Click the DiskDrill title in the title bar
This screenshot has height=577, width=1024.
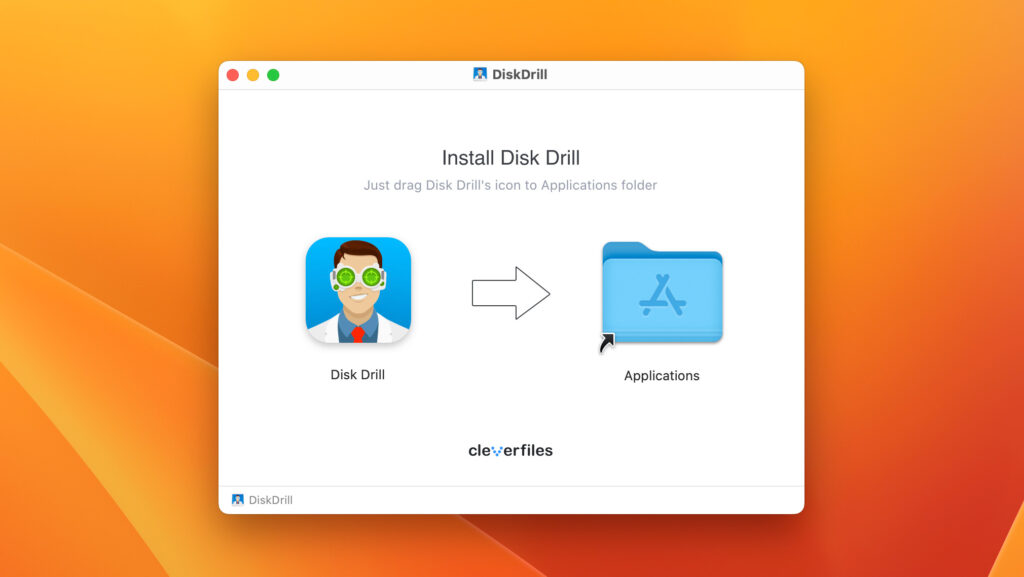[519, 73]
